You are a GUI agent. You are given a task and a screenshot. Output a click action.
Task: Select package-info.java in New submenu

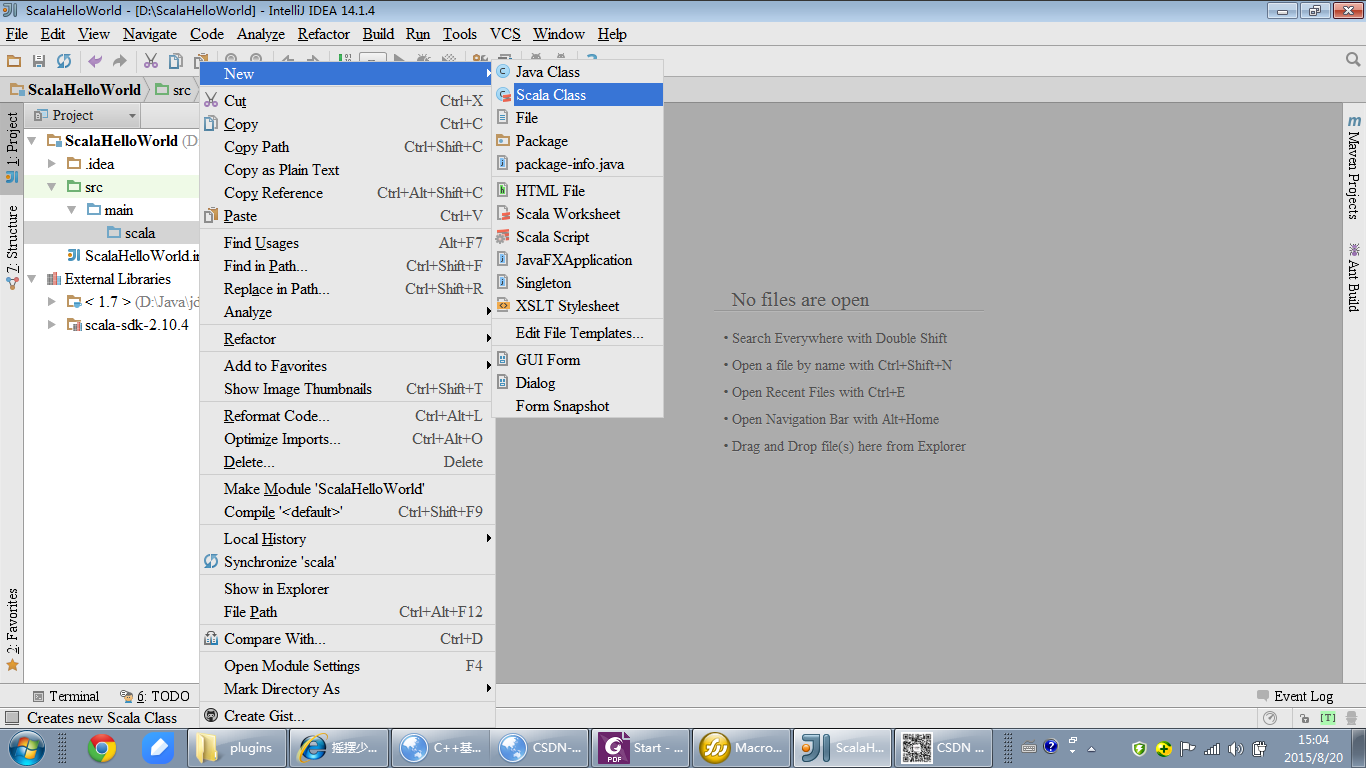pyautogui.click(x=577, y=164)
